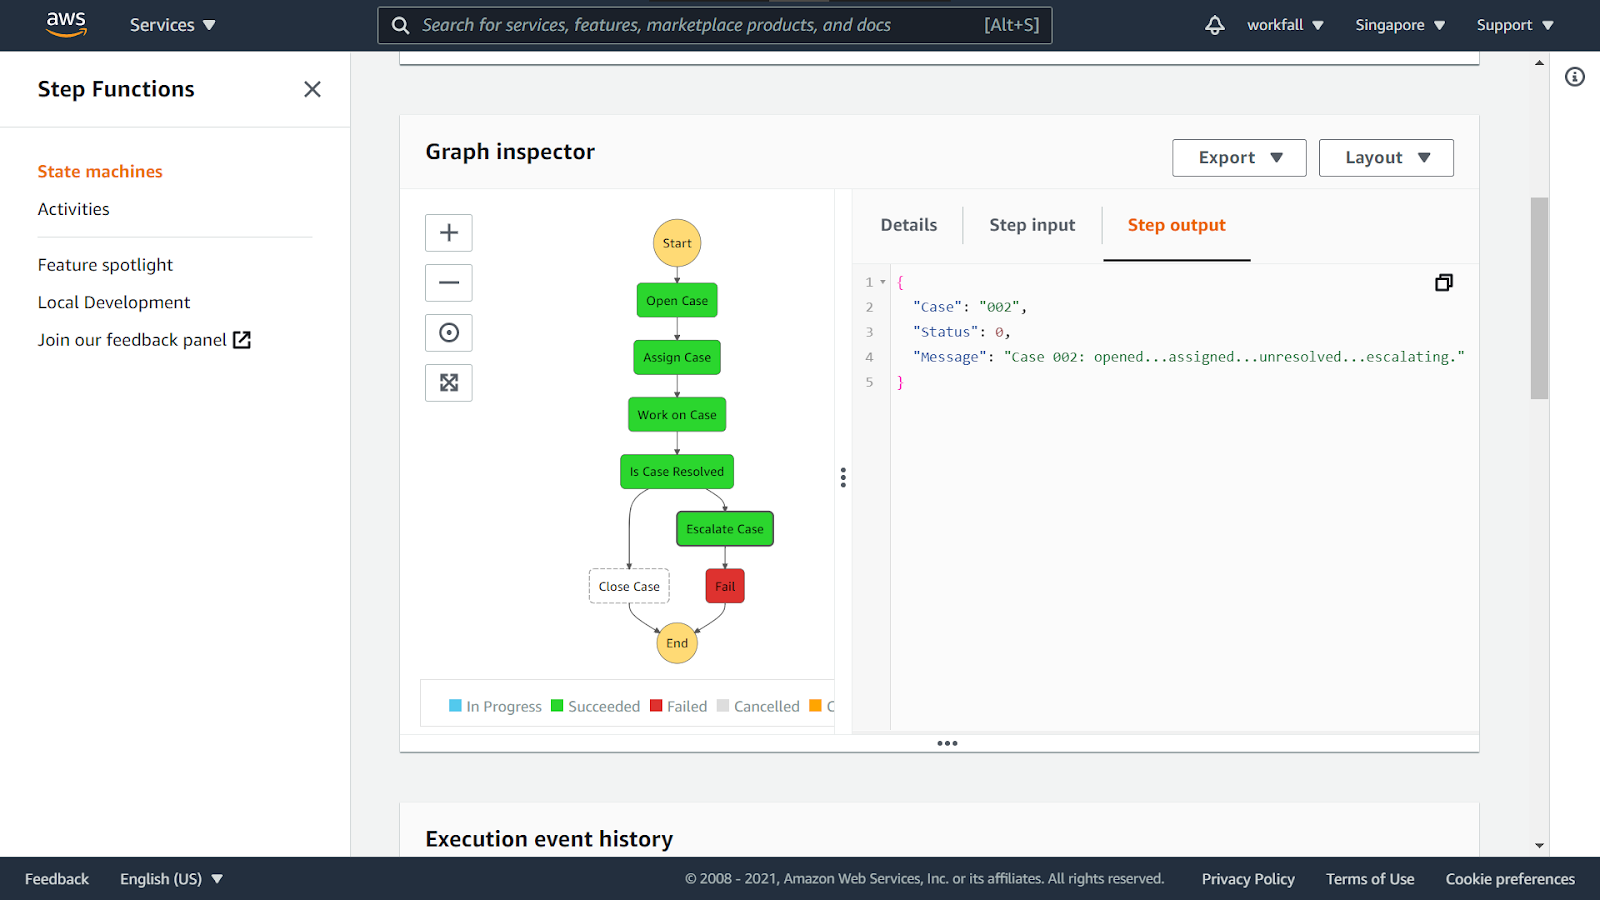Open the Privacy Policy link
The width and height of the screenshot is (1600, 900).
pyautogui.click(x=1248, y=879)
